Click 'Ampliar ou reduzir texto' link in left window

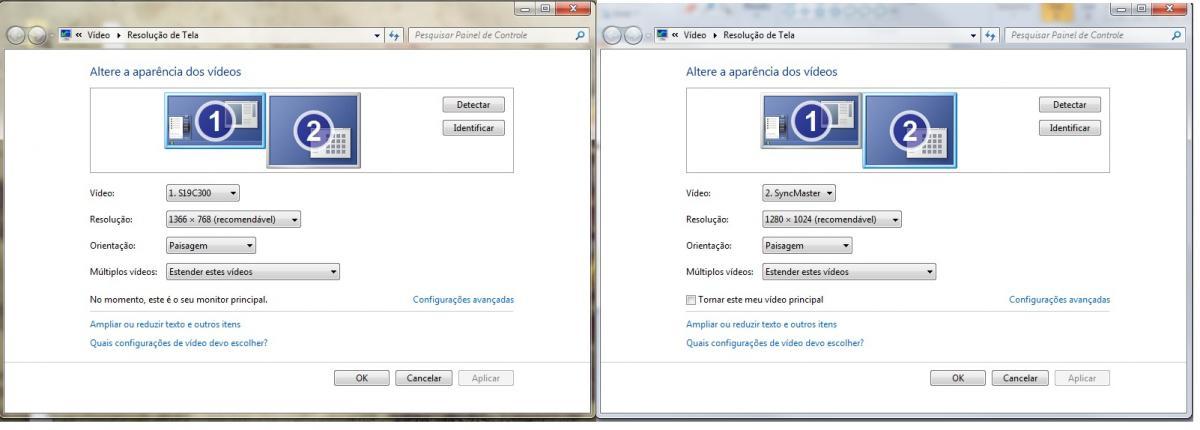165,324
